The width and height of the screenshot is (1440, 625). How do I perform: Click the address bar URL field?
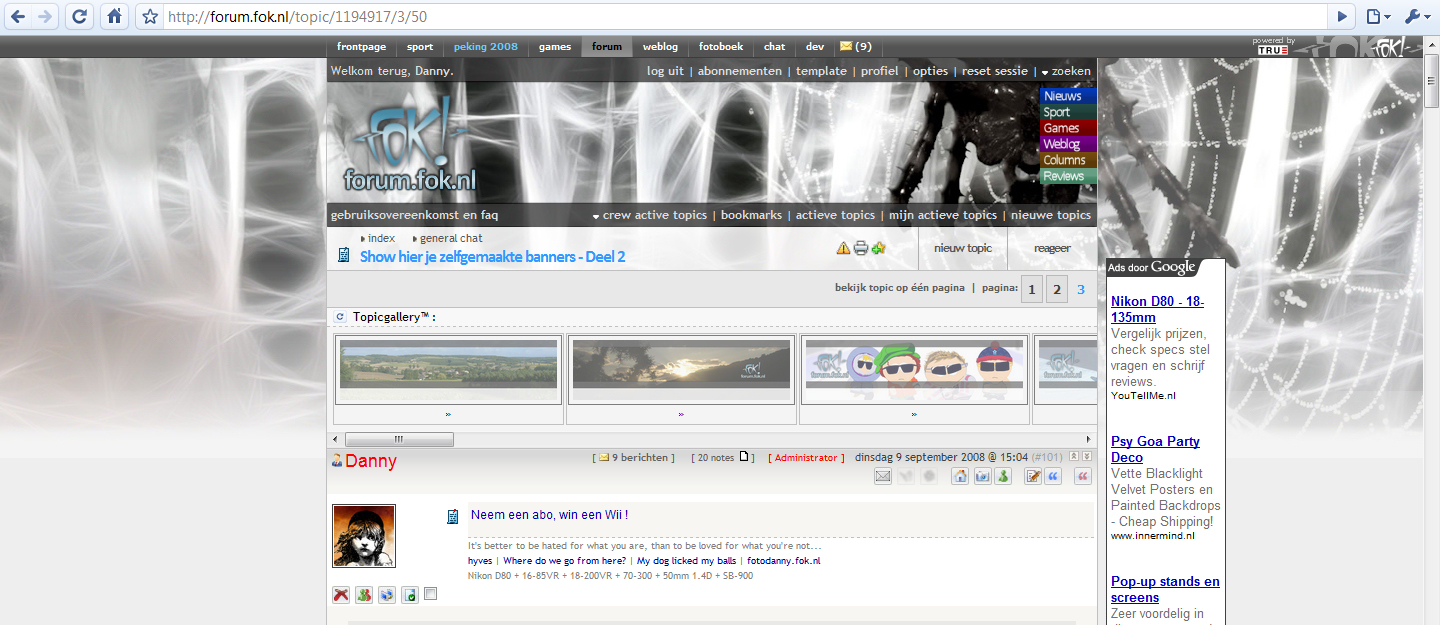(x=745, y=16)
